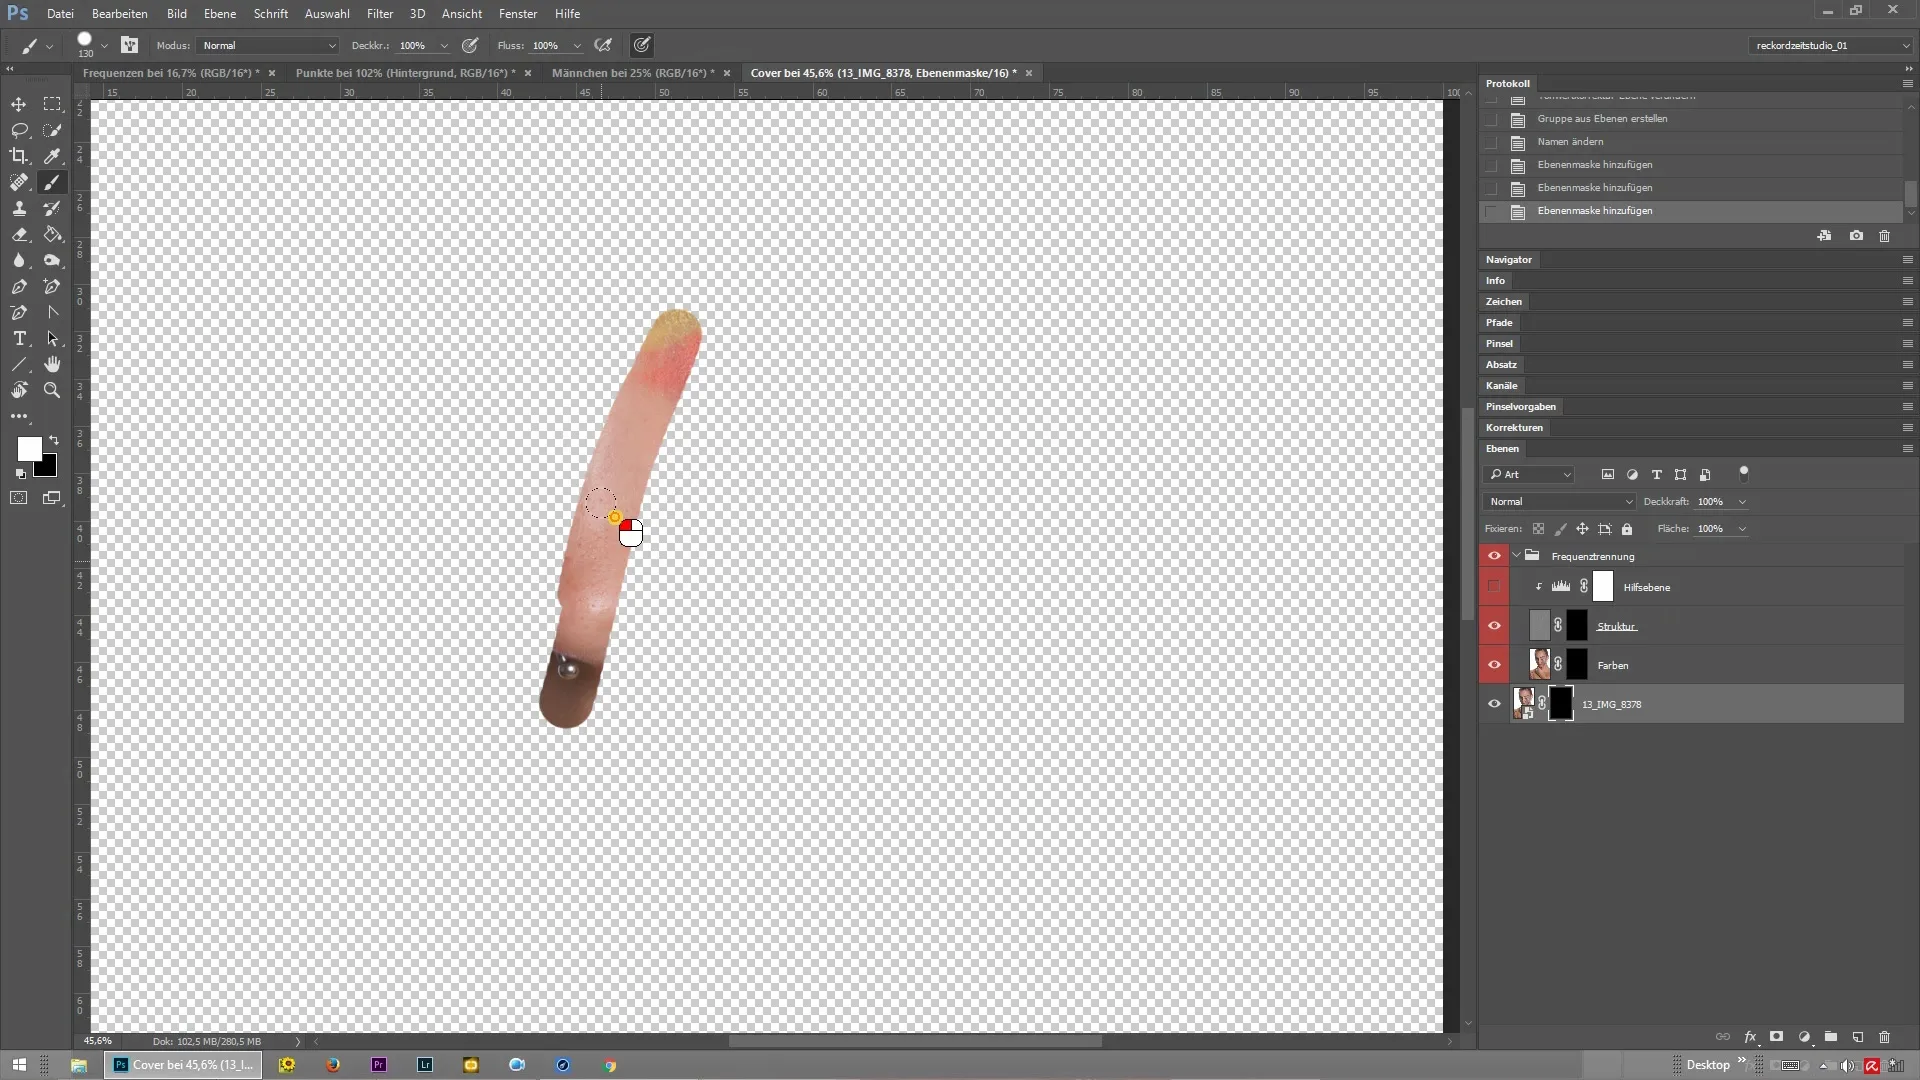The image size is (1920, 1080).
Task: Click the background color swatch
Action: (48, 468)
